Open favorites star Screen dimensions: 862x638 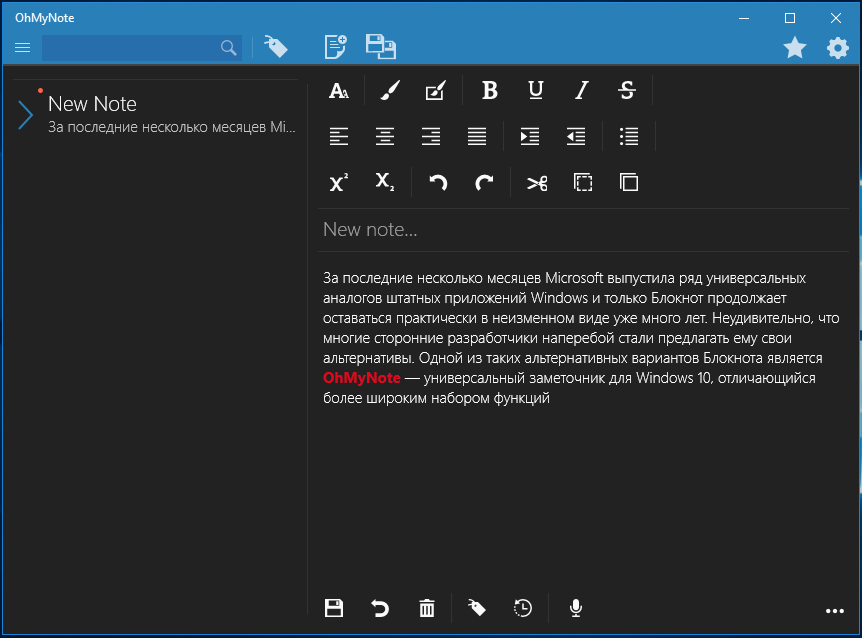pyautogui.click(x=795, y=48)
